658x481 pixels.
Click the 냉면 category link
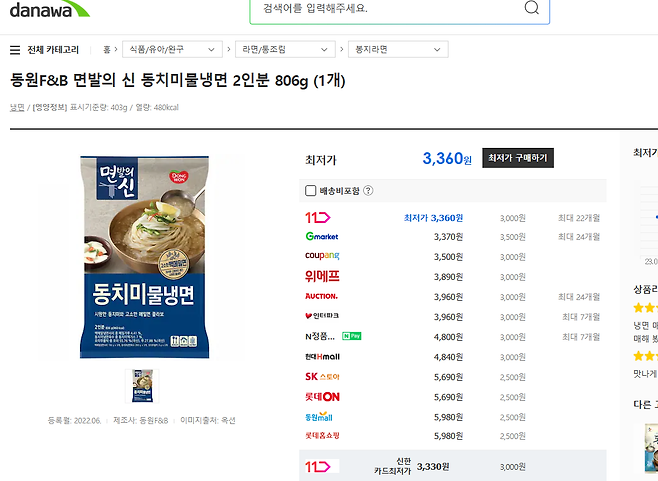tap(17, 107)
